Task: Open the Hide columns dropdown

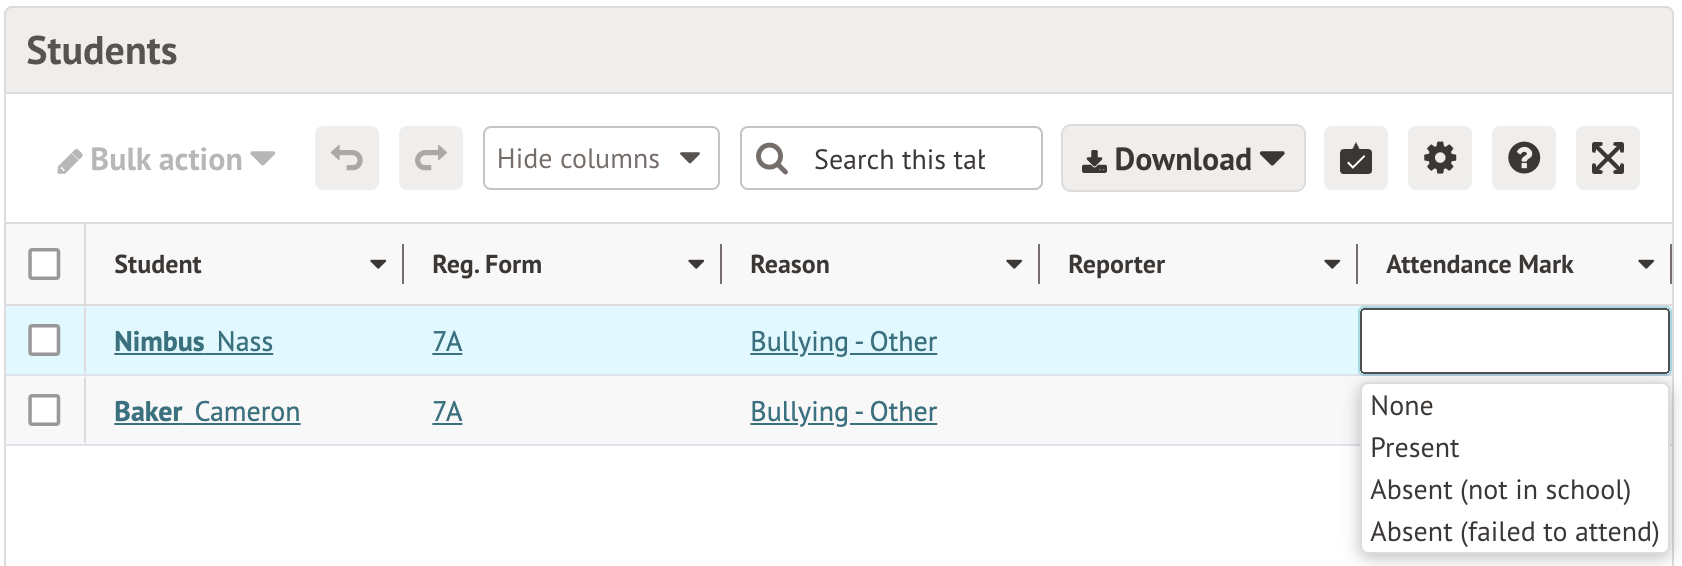Action: (600, 158)
